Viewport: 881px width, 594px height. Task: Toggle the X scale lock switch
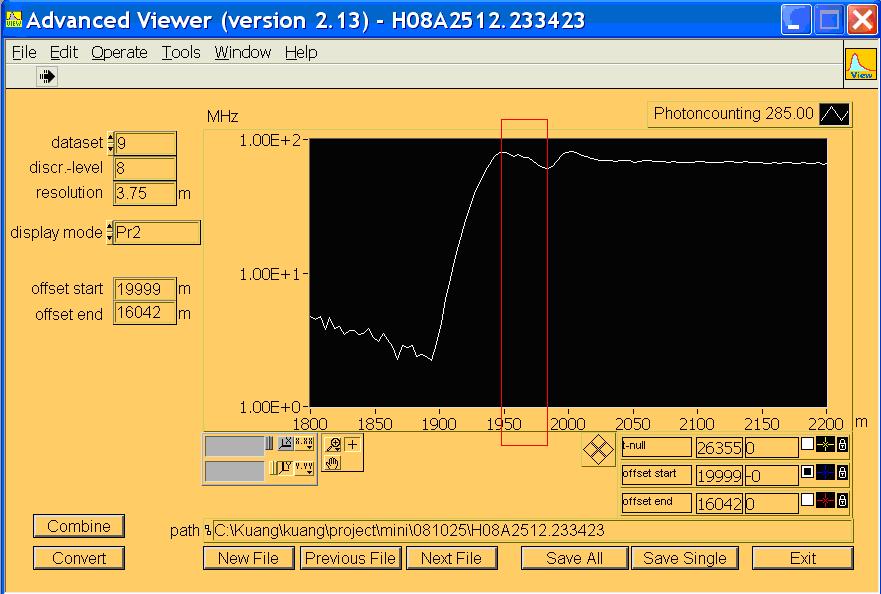(x=269, y=443)
